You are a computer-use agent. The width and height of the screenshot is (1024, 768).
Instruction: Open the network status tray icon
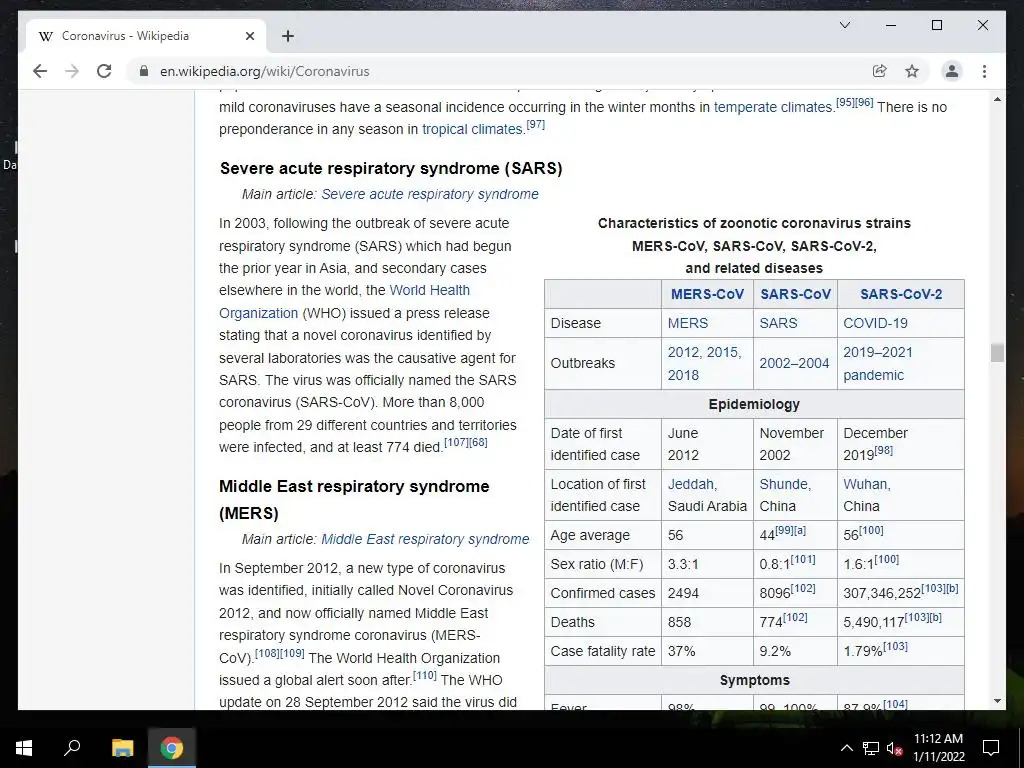click(x=871, y=748)
